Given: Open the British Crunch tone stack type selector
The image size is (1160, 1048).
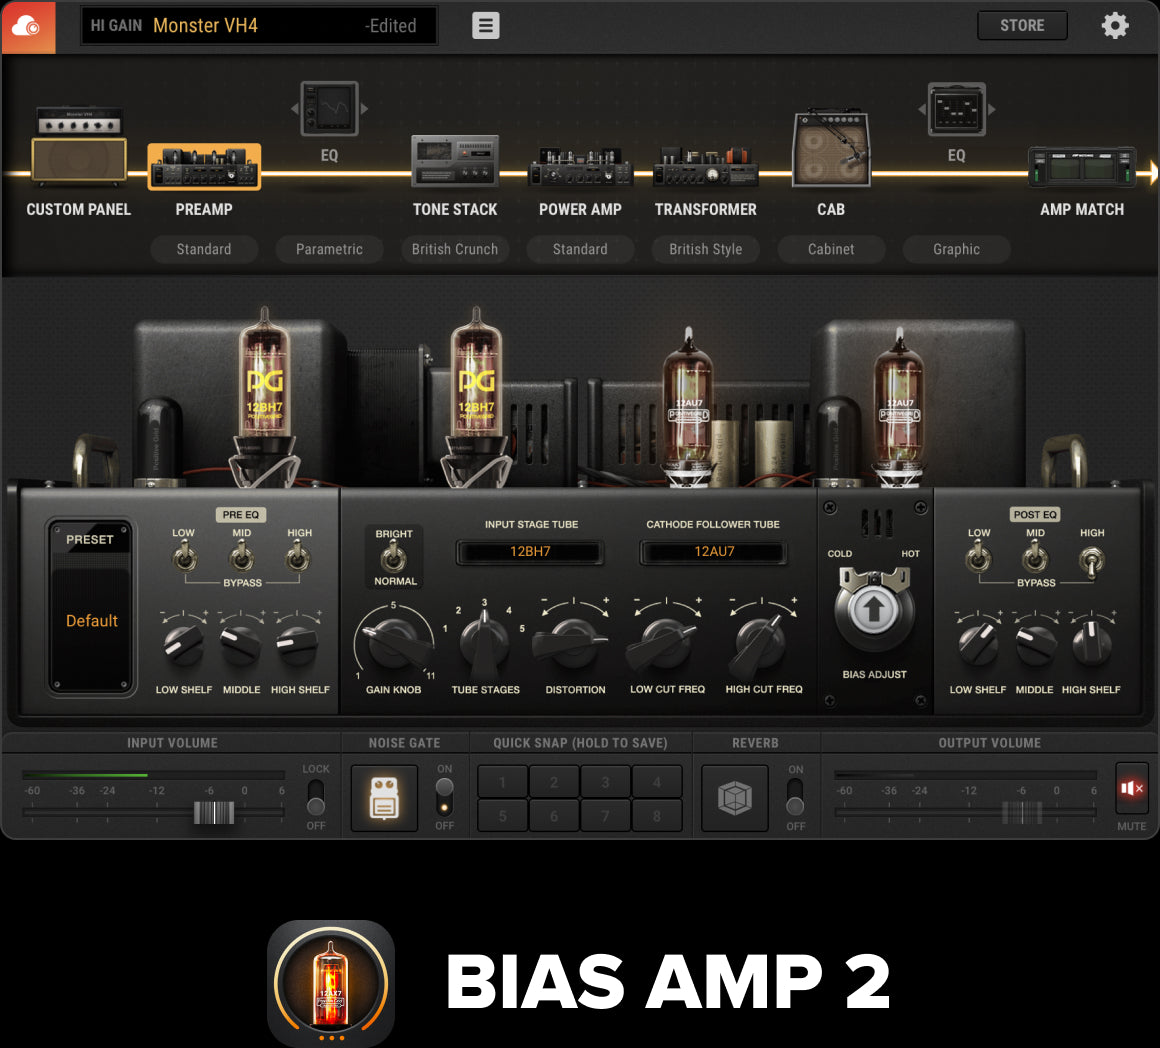Looking at the screenshot, I should pos(454,249).
